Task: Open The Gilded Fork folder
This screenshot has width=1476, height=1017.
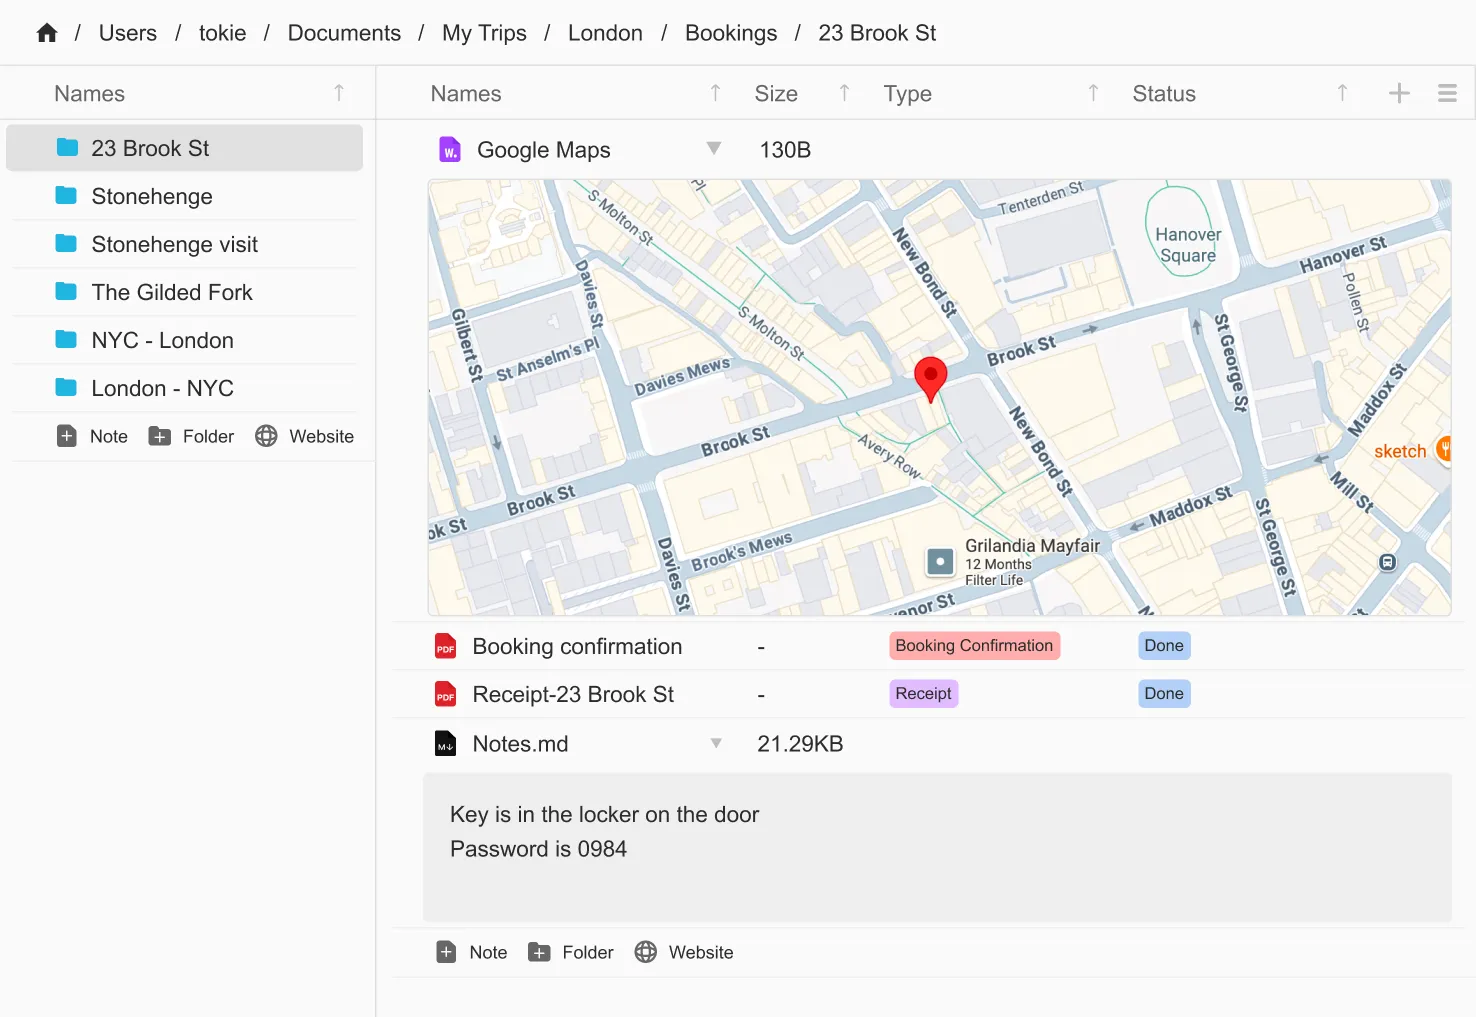Action: [172, 292]
